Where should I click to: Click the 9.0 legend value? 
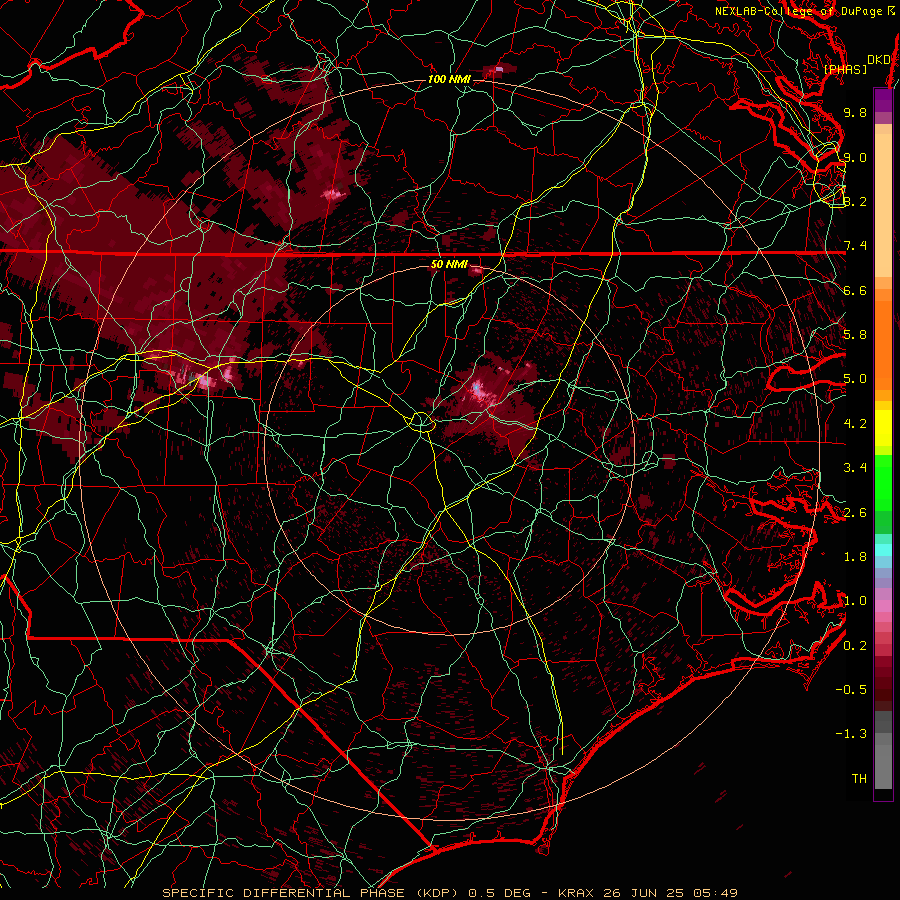[x=855, y=157]
